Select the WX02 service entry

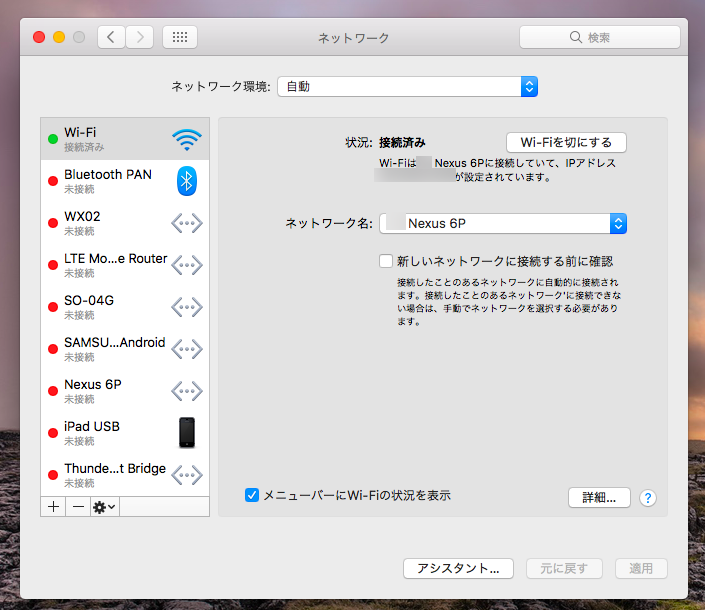pos(110,223)
